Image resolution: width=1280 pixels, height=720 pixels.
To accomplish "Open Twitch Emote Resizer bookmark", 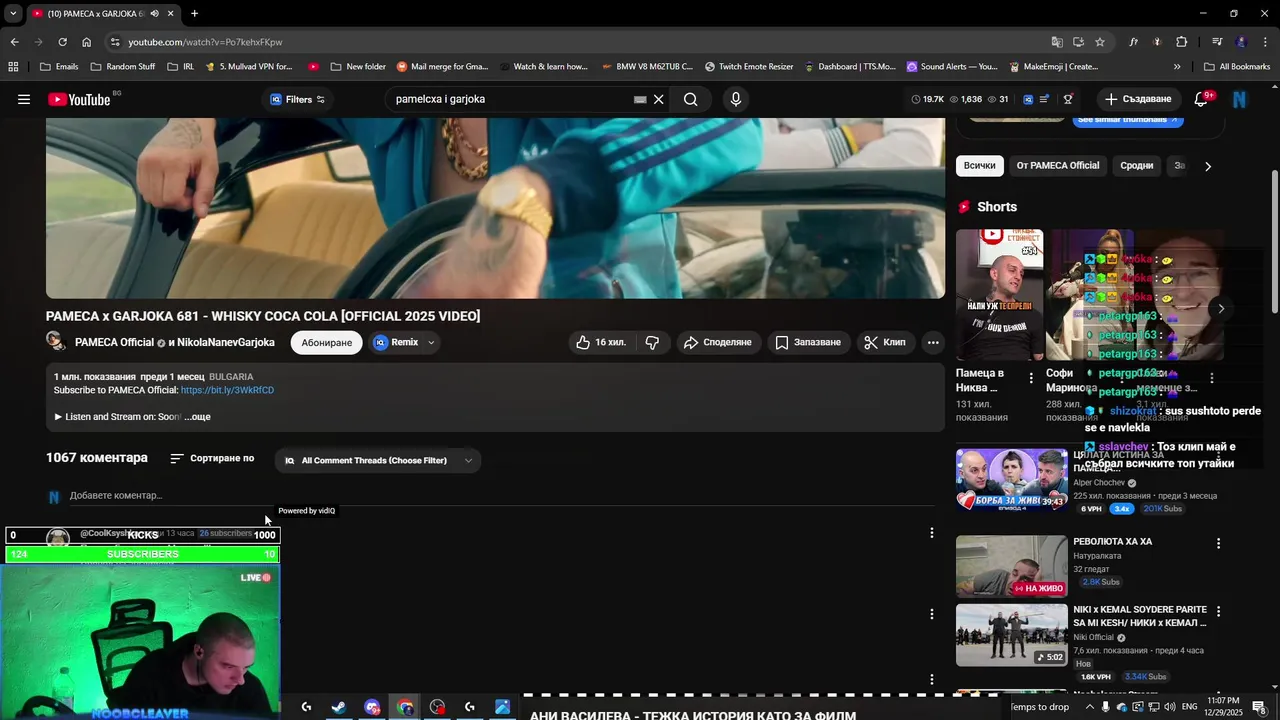I will 749,67.
